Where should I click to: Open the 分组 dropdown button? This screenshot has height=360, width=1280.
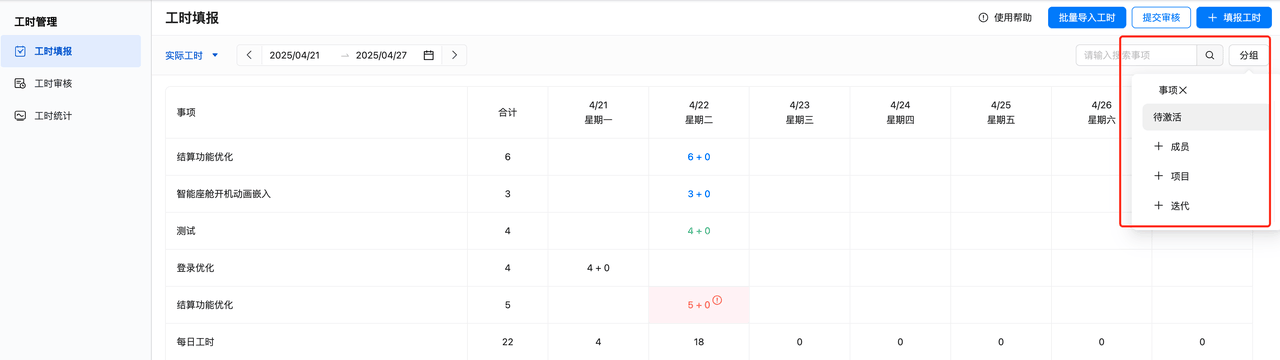click(x=1248, y=55)
